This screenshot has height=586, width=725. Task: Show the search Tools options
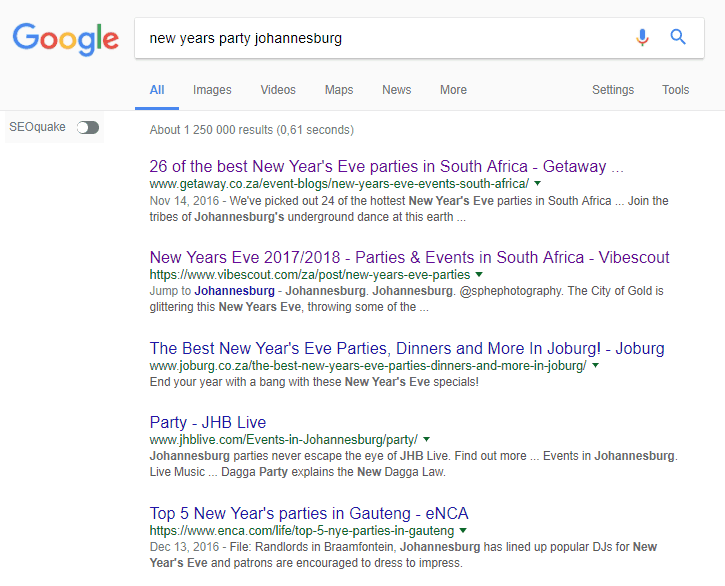(x=676, y=90)
